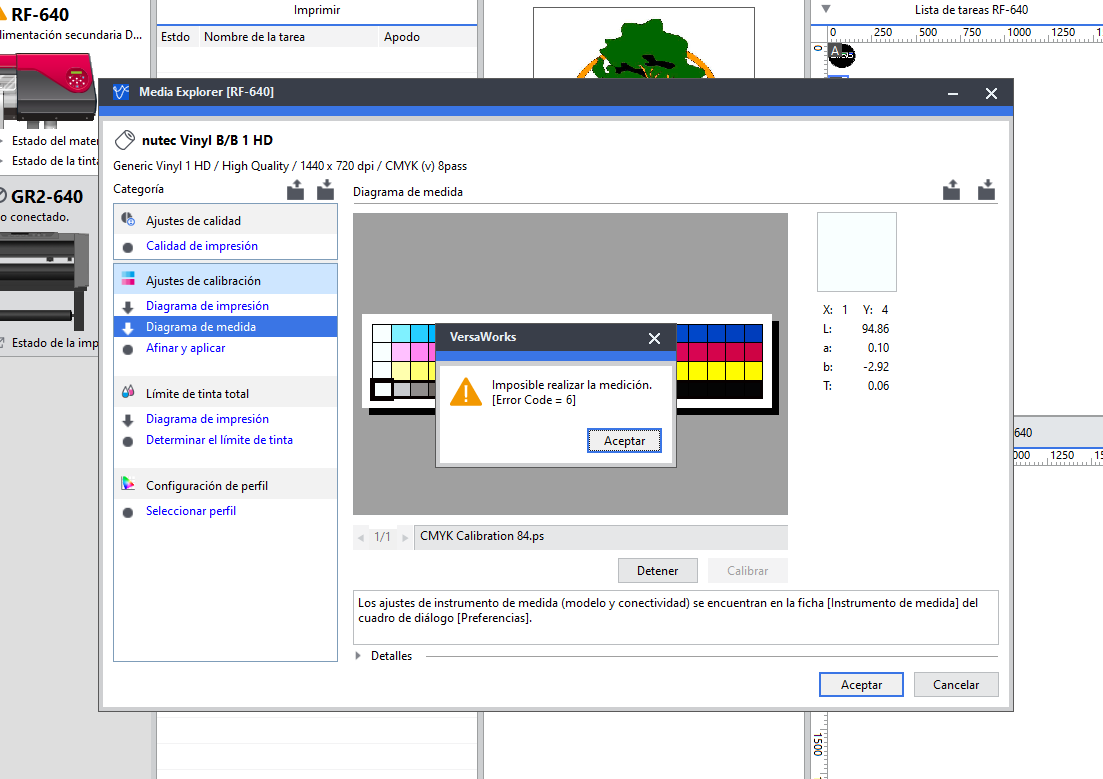This screenshot has height=779, width=1103.
Task: Click the b value -2.92
Action: point(876,367)
